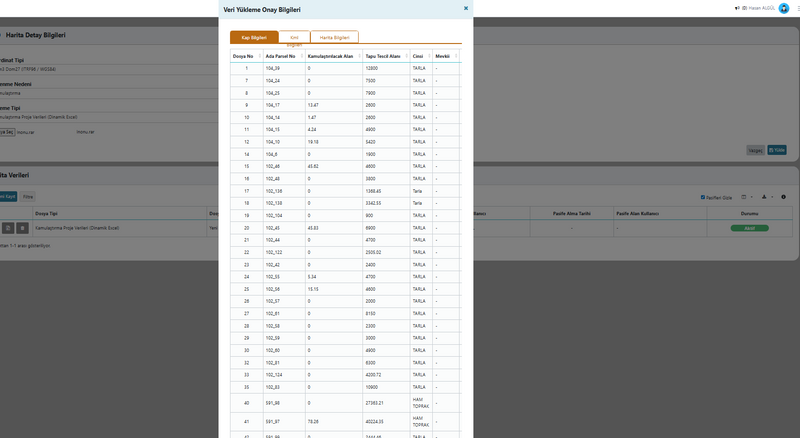Click the delete trash icon in row
Screen dimensions: 800x438
coord(22,229)
